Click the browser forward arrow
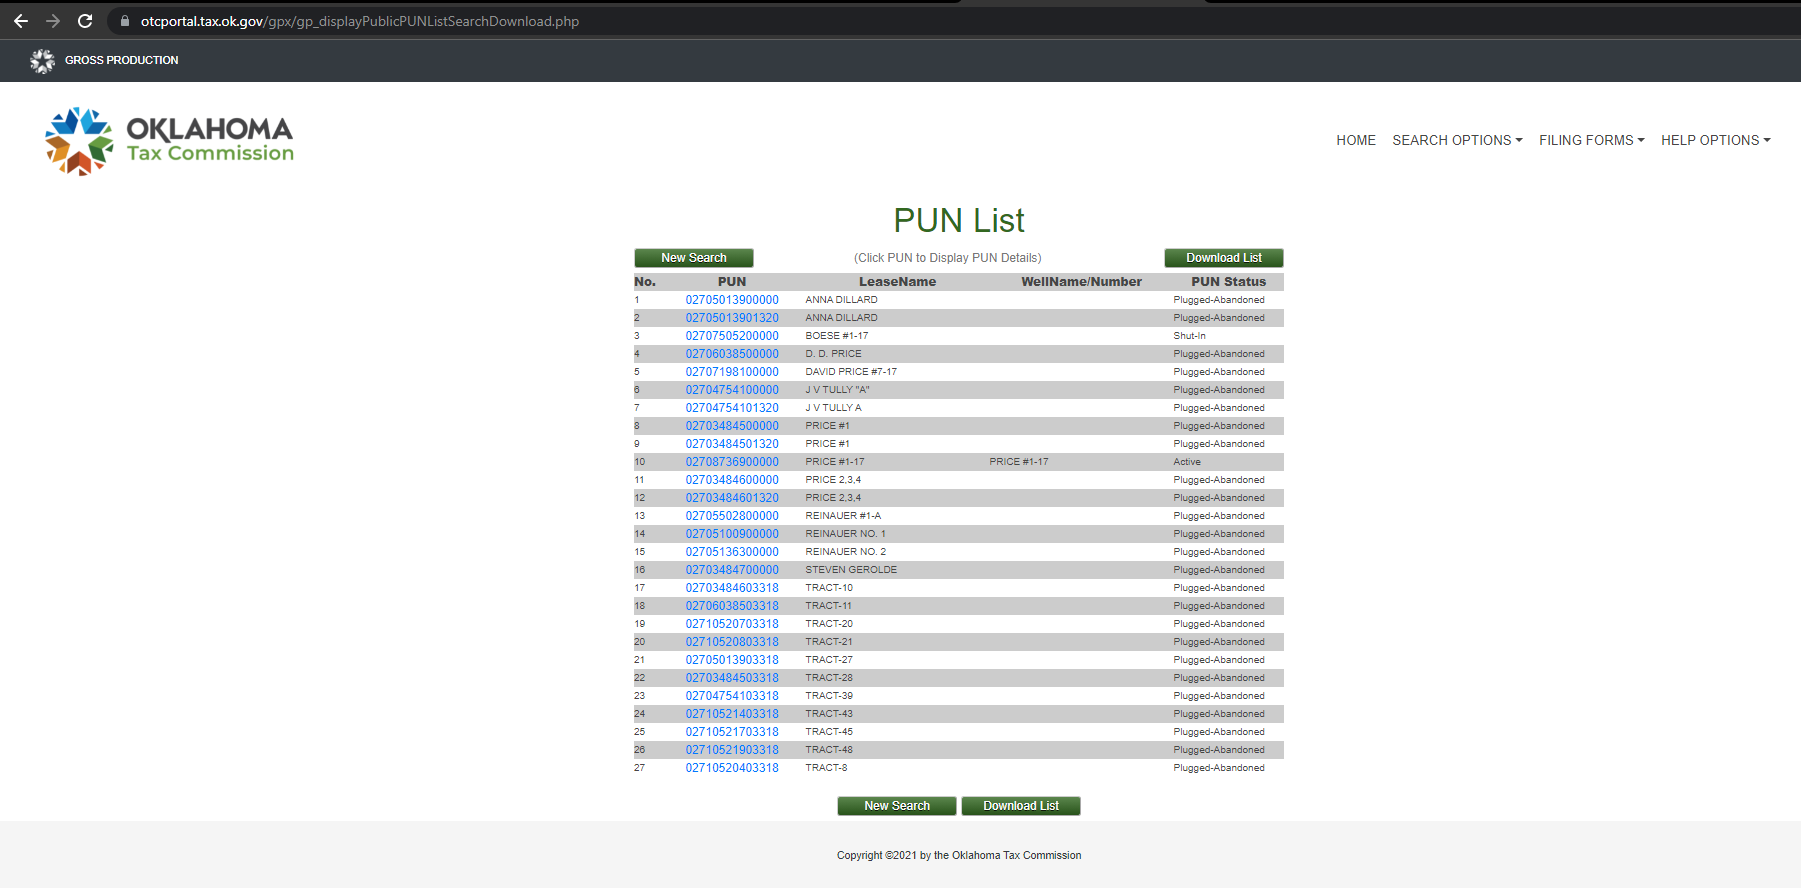 point(53,21)
